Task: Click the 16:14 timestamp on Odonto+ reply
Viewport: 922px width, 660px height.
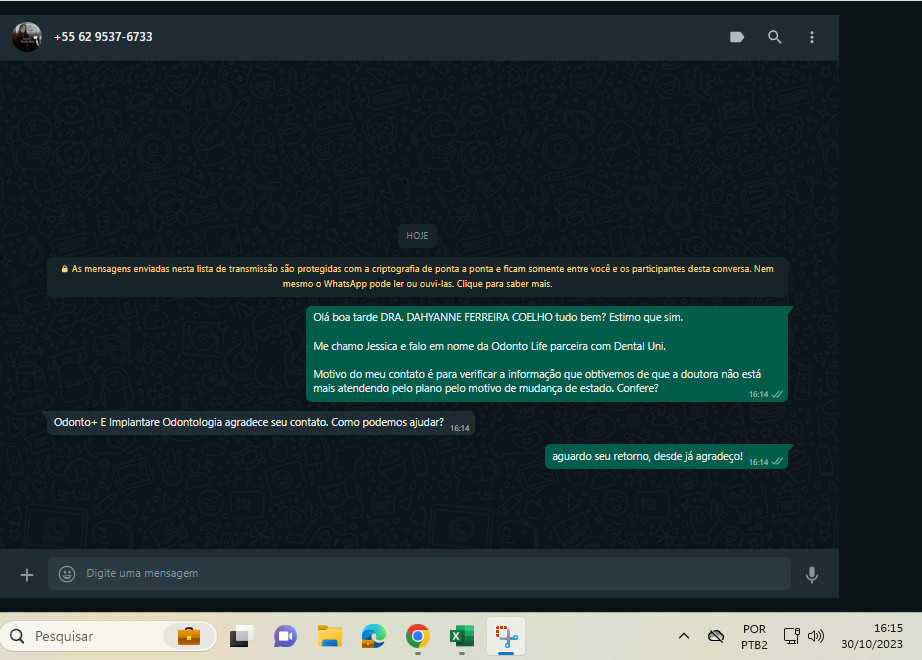Action: pos(460,428)
